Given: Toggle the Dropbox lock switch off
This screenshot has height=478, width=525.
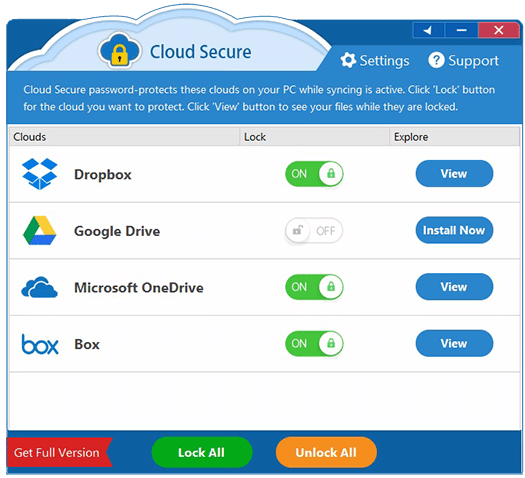Looking at the screenshot, I should click(314, 174).
